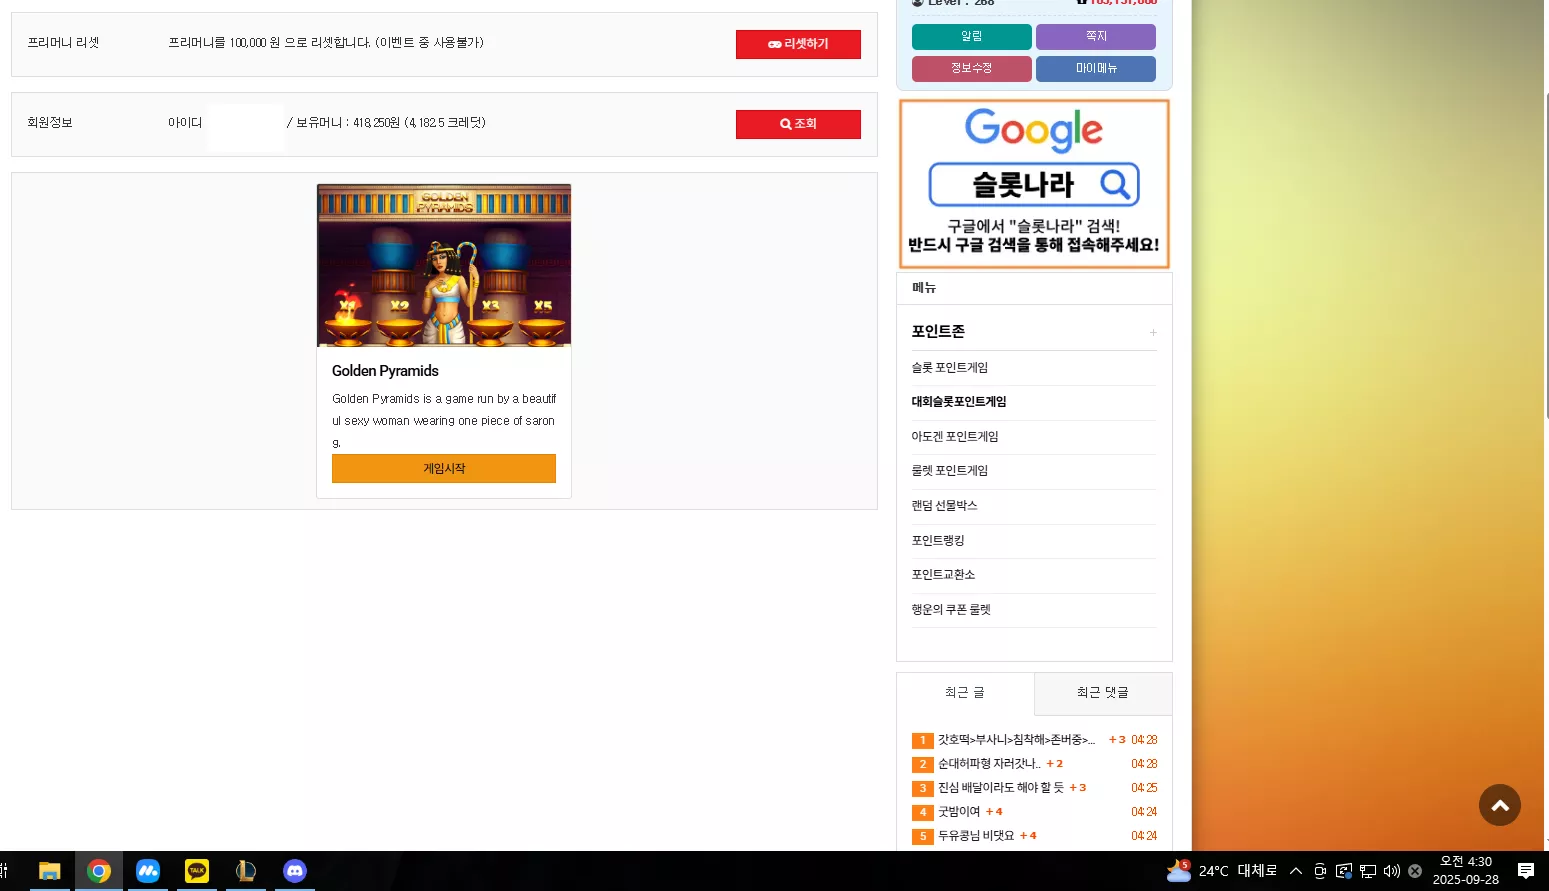The image size is (1549, 891).
Task: Click the magnifier icon in the banner
Action: coord(1115,184)
